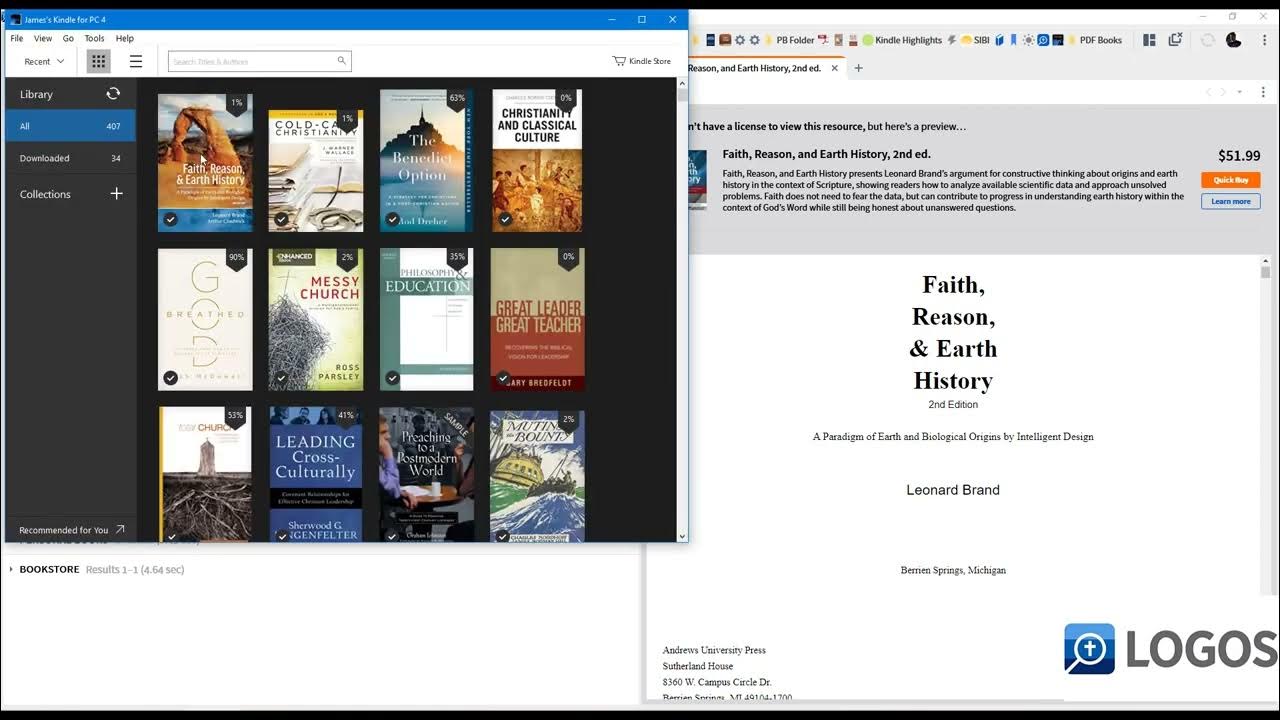Image resolution: width=1280 pixels, height=720 pixels.
Task: Click the Collections heading in the sidebar
Action: pyautogui.click(x=45, y=194)
